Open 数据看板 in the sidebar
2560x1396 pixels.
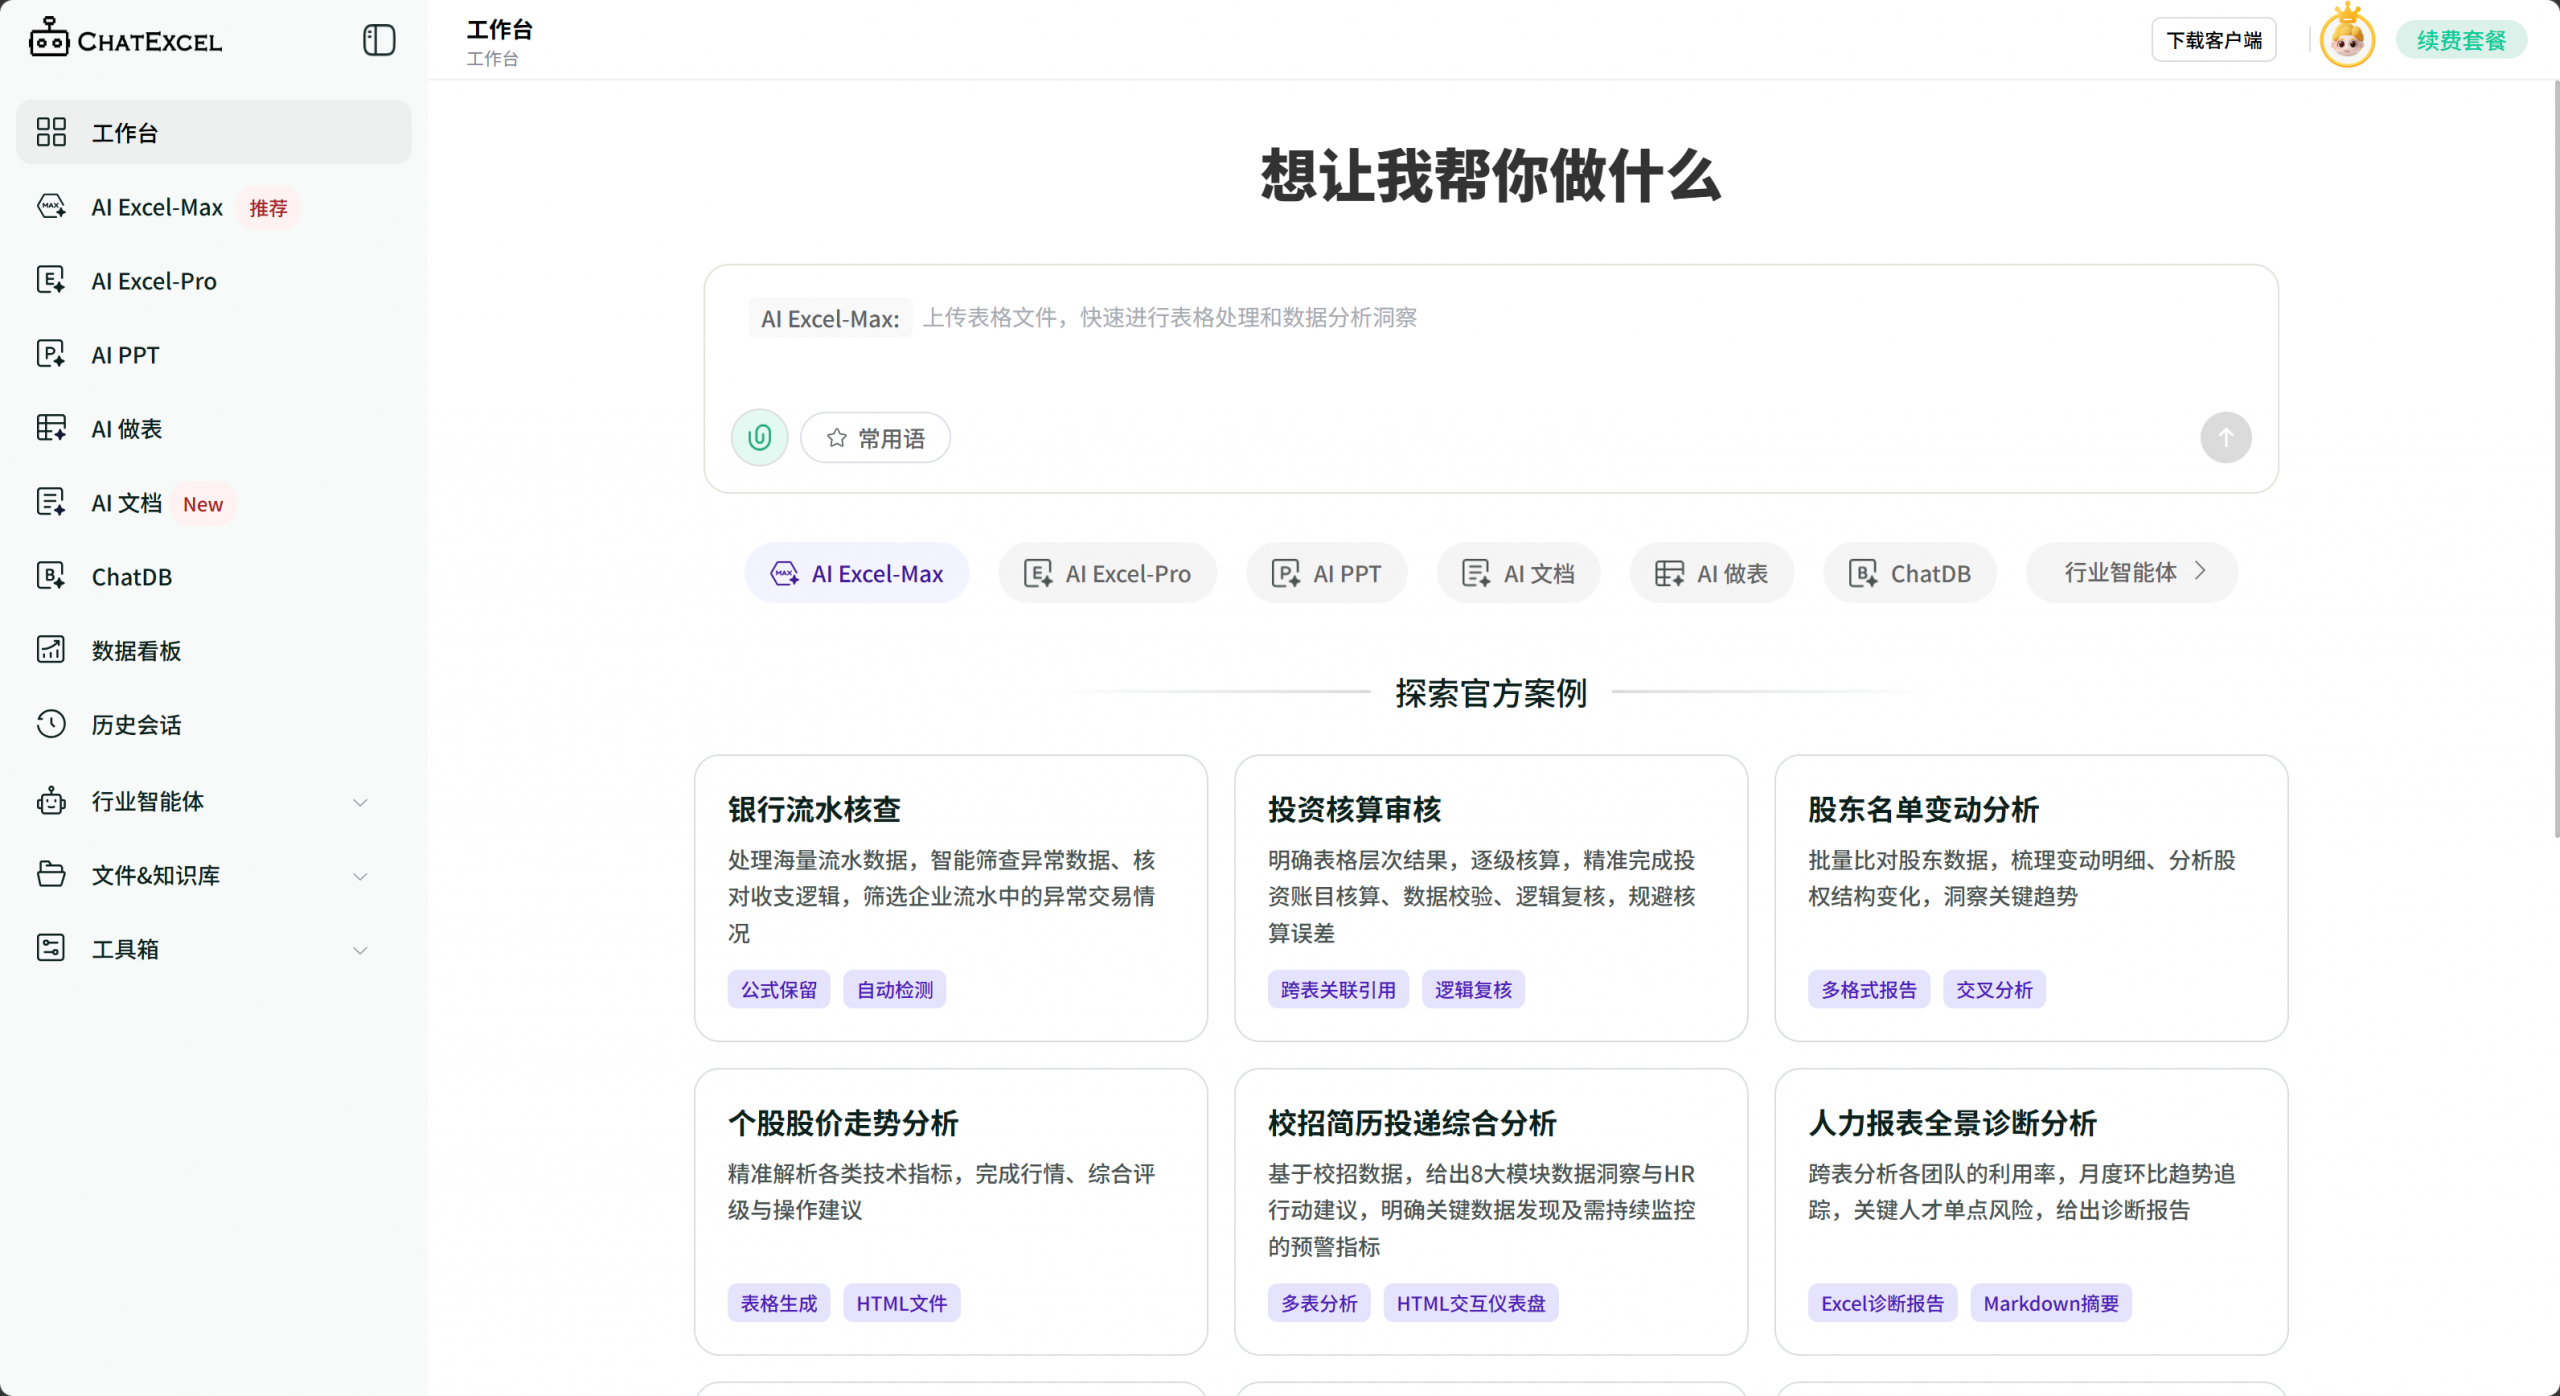tap(213, 650)
